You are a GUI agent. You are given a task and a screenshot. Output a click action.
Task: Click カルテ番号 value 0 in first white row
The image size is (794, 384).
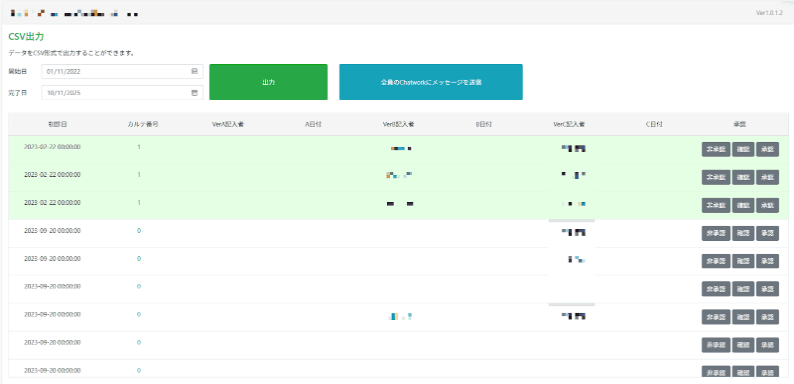pos(139,231)
